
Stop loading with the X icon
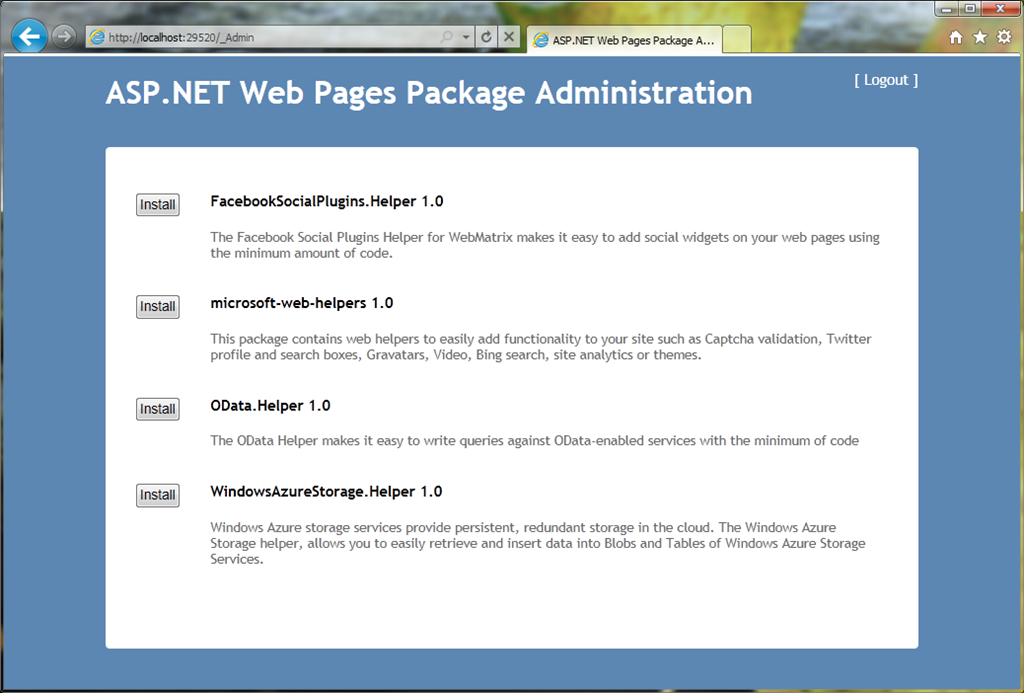point(509,37)
